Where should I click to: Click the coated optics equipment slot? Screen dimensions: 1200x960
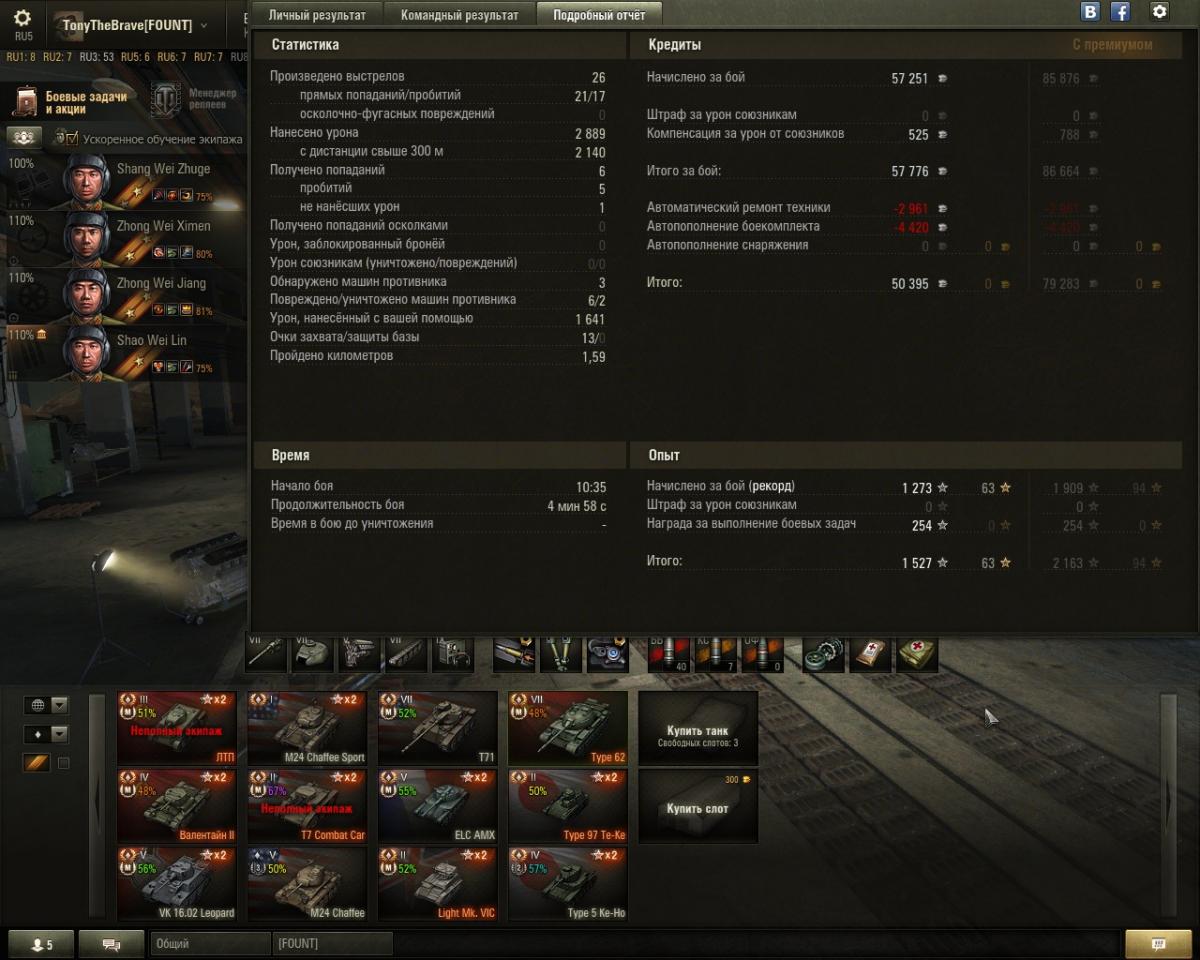(607, 653)
